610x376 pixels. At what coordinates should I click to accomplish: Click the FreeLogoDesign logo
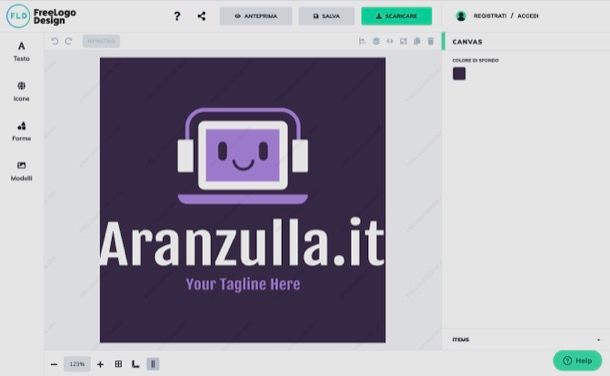click(41, 16)
